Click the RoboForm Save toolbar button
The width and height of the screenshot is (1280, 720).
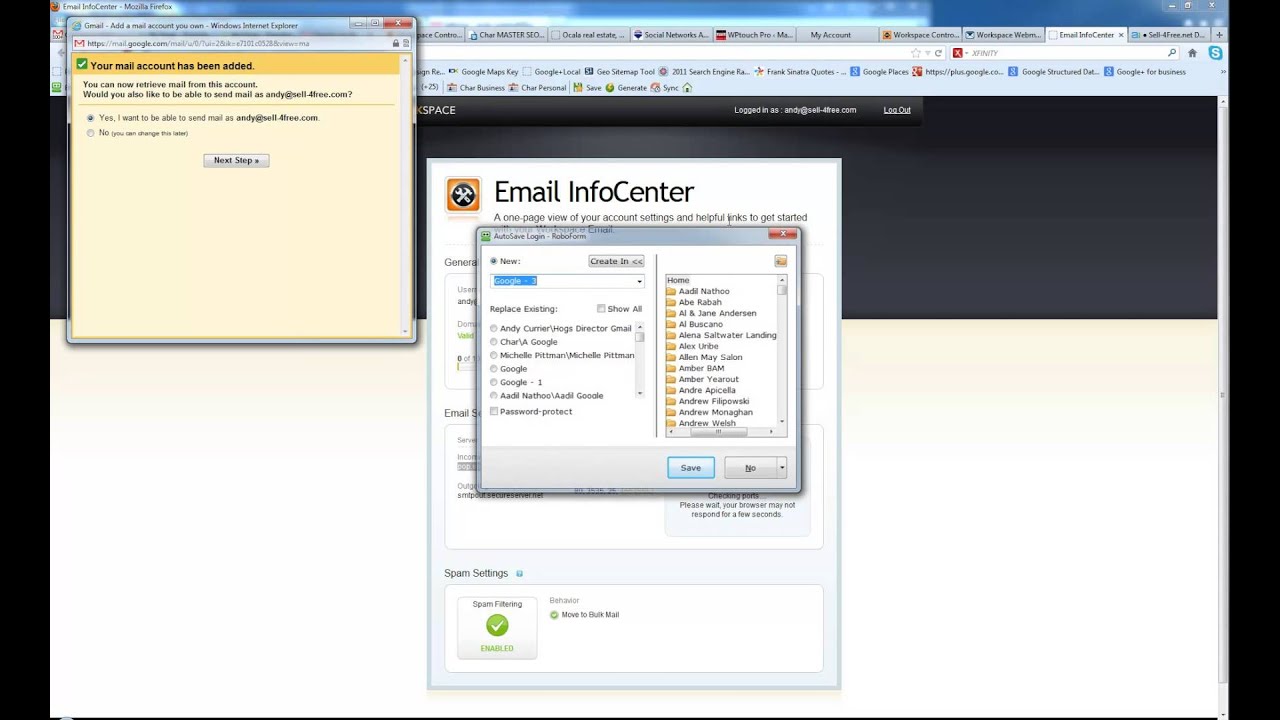[587, 87]
